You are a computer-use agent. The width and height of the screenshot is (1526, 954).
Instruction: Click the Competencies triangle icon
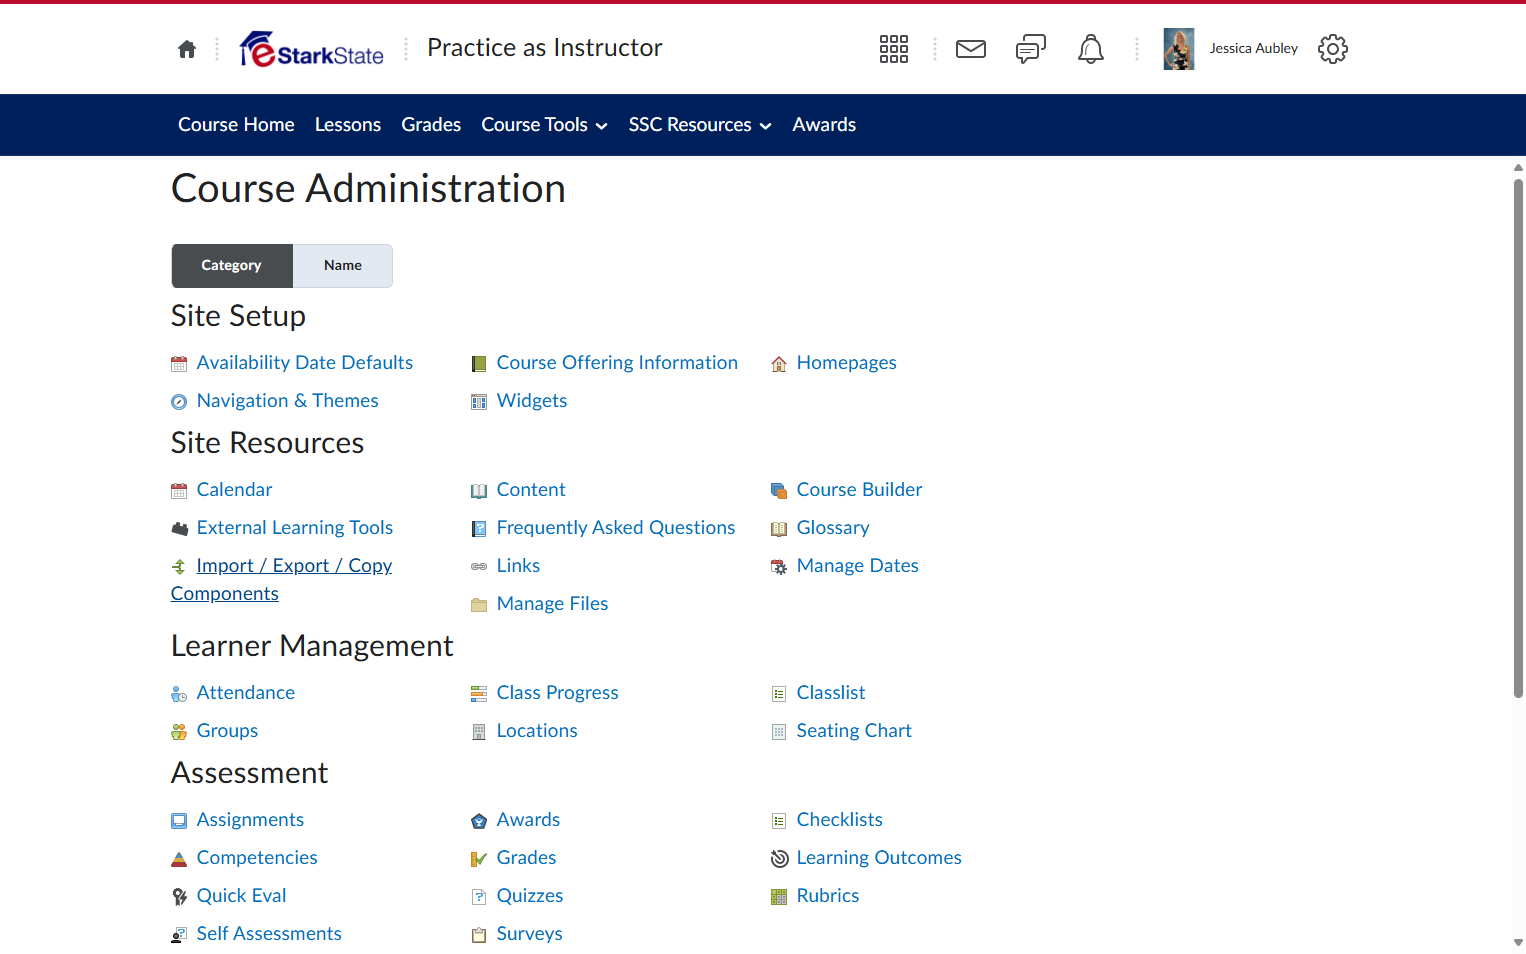pos(179,859)
